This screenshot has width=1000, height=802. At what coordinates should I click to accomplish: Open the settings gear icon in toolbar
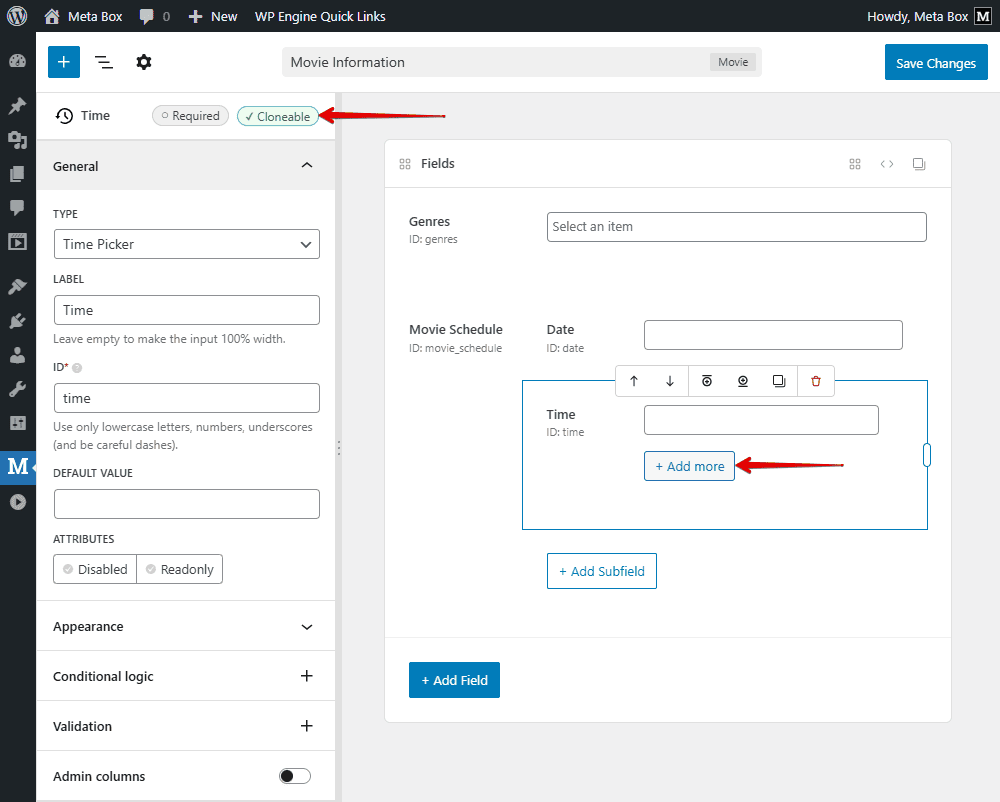click(x=144, y=62)
